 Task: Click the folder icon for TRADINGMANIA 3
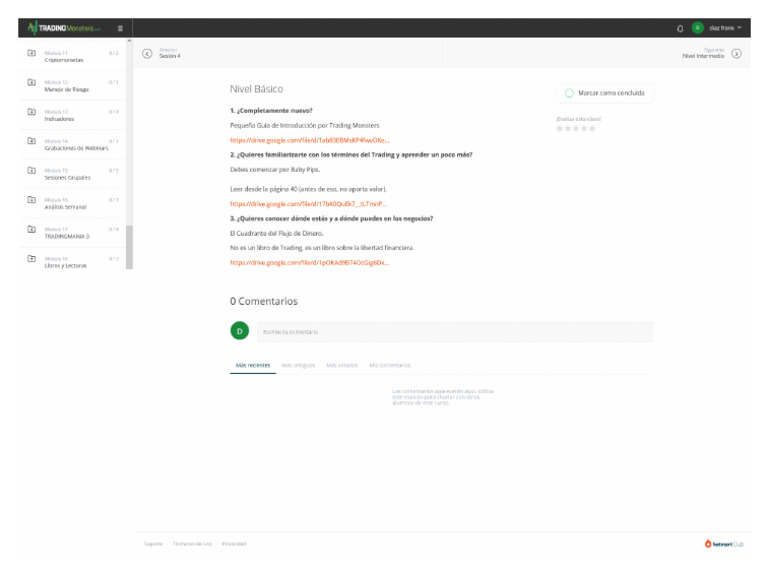[31, 229]
